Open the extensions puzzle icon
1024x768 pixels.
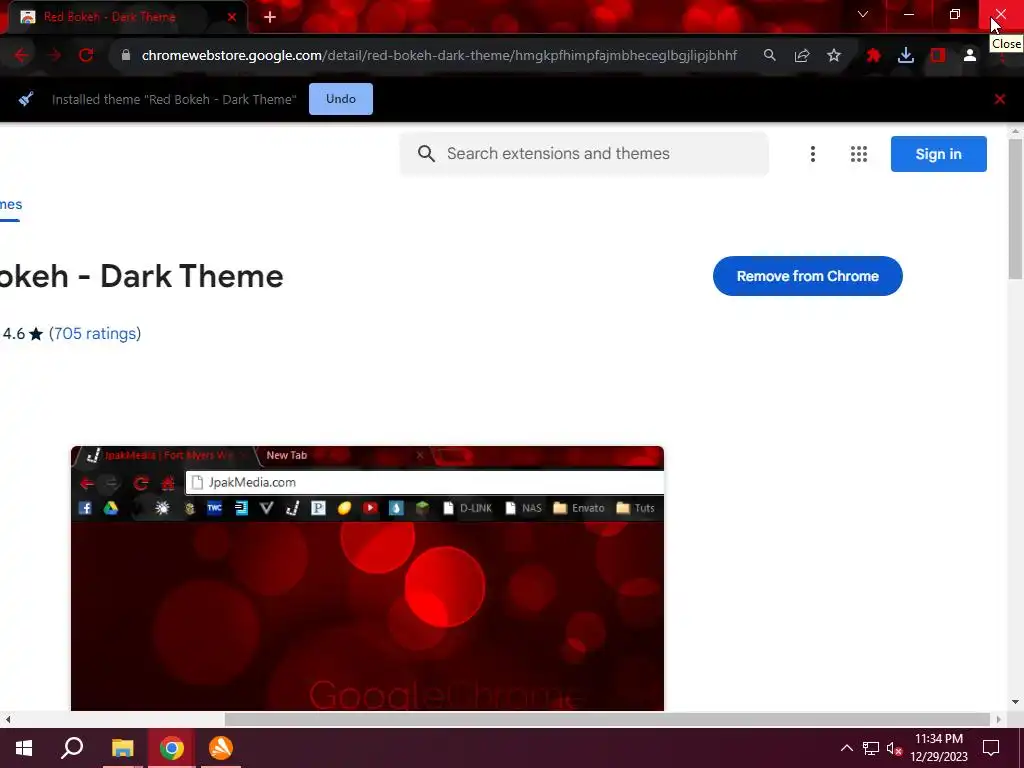pos(873,56)
